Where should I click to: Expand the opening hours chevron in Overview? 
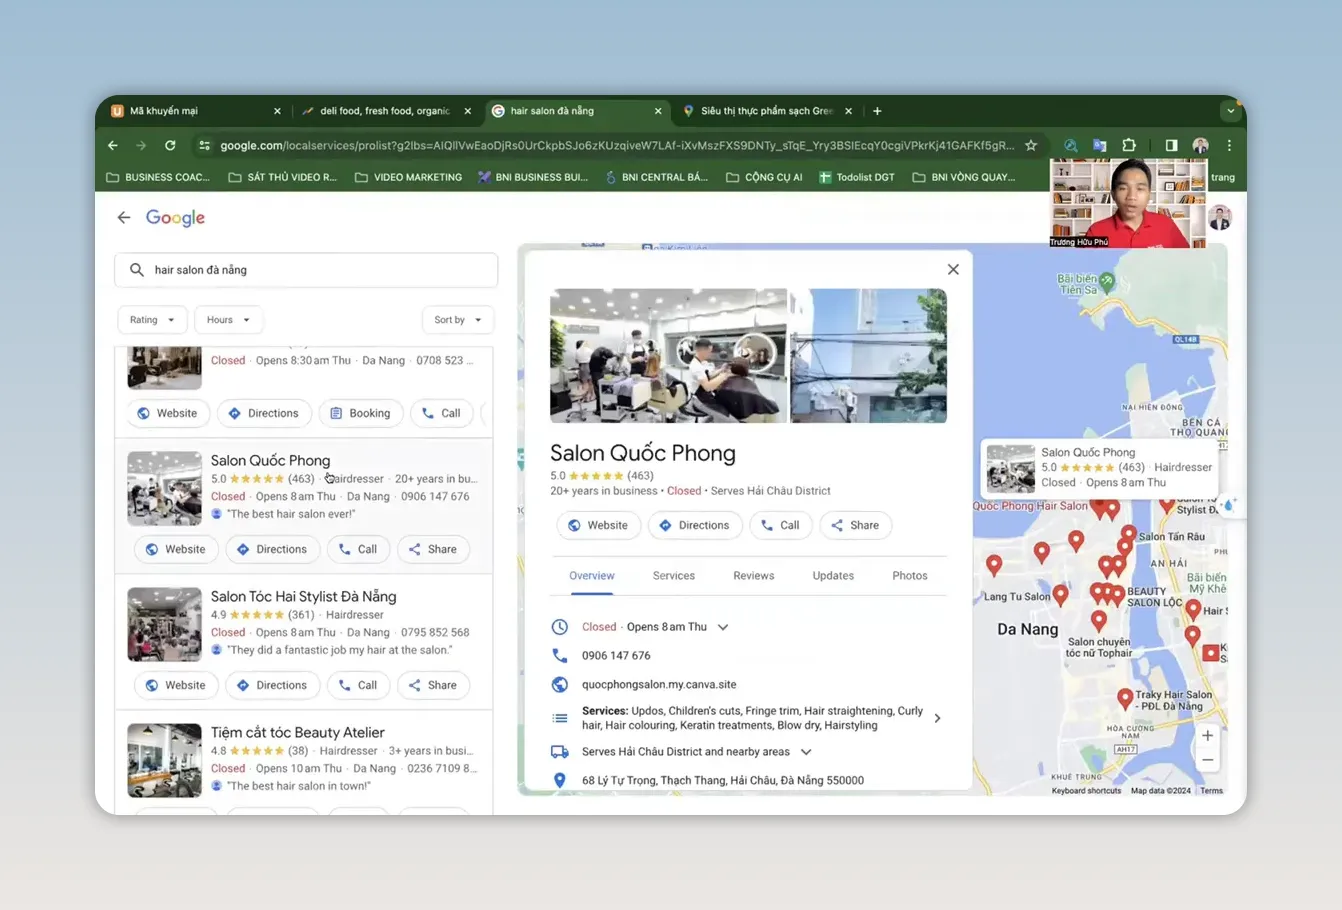tap(723, 627)
